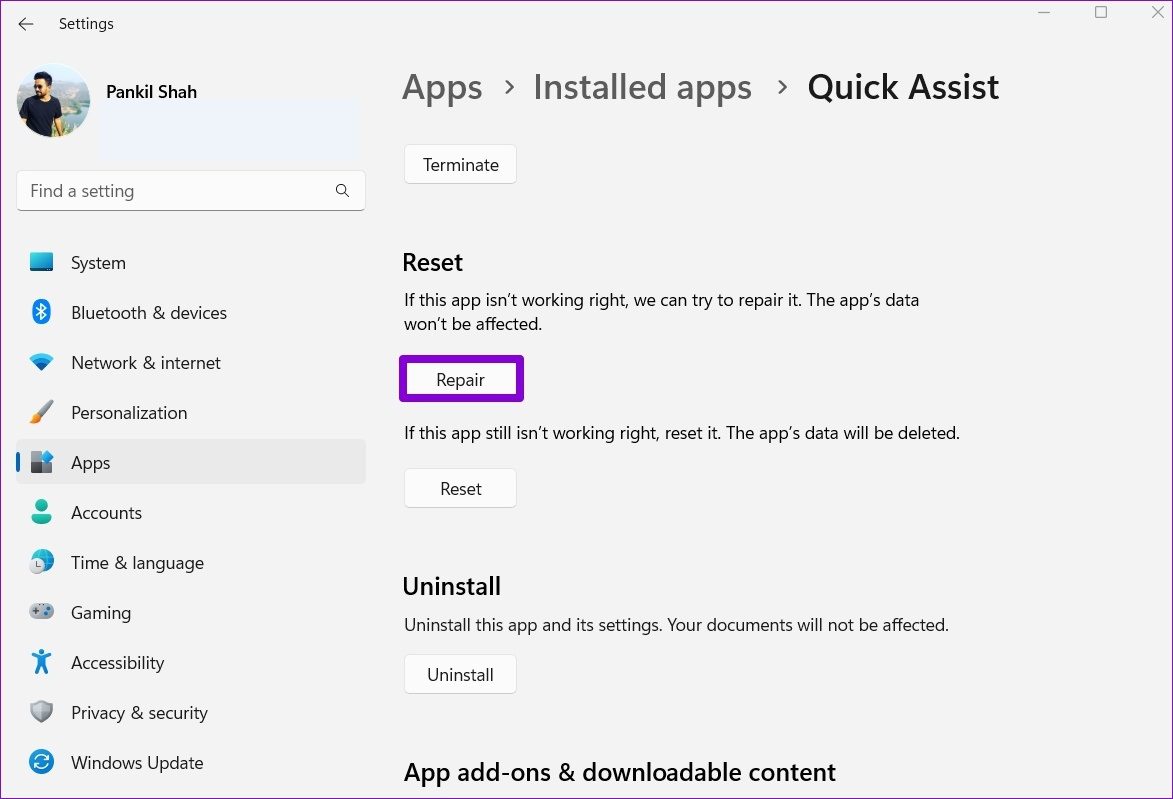This screenshot has width=1173, height=799.
Task: Minimize the Settings window
Action: click(x=1044, y=13)
